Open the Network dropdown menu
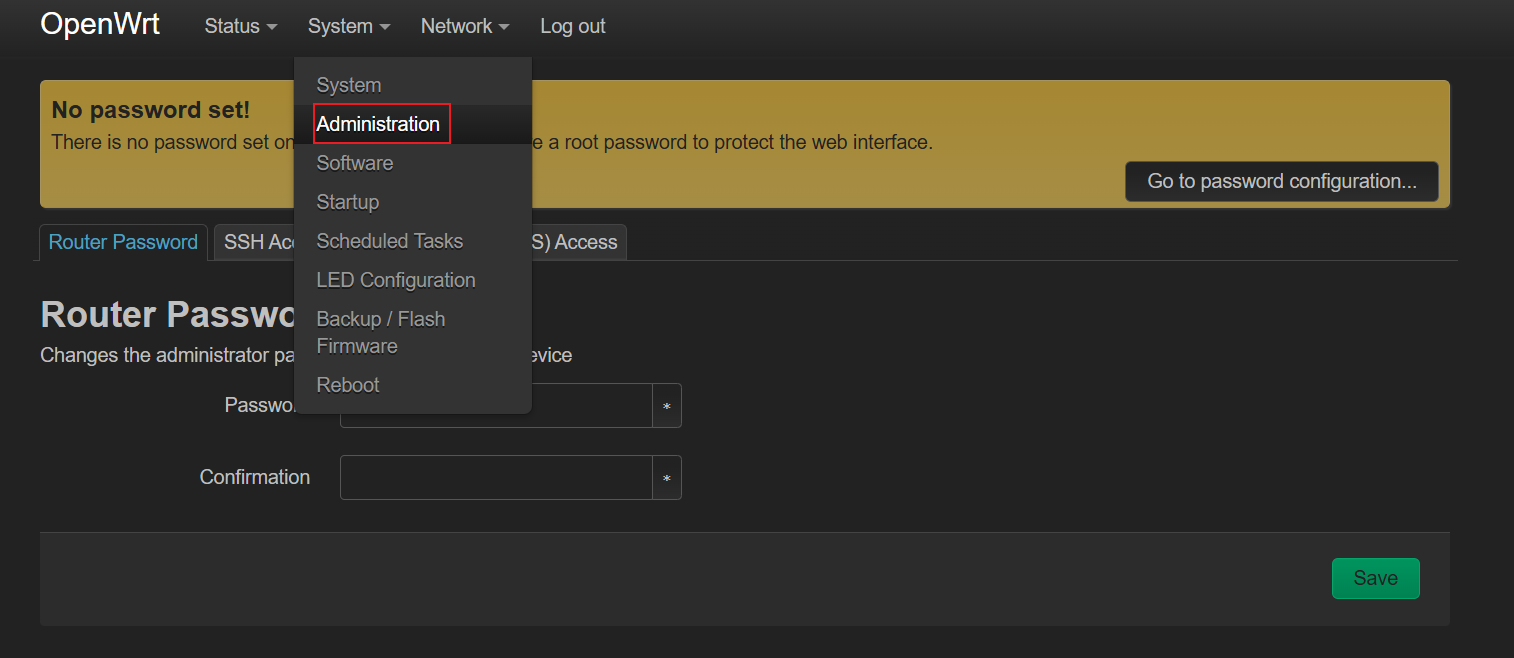 (x=465, y=27)
